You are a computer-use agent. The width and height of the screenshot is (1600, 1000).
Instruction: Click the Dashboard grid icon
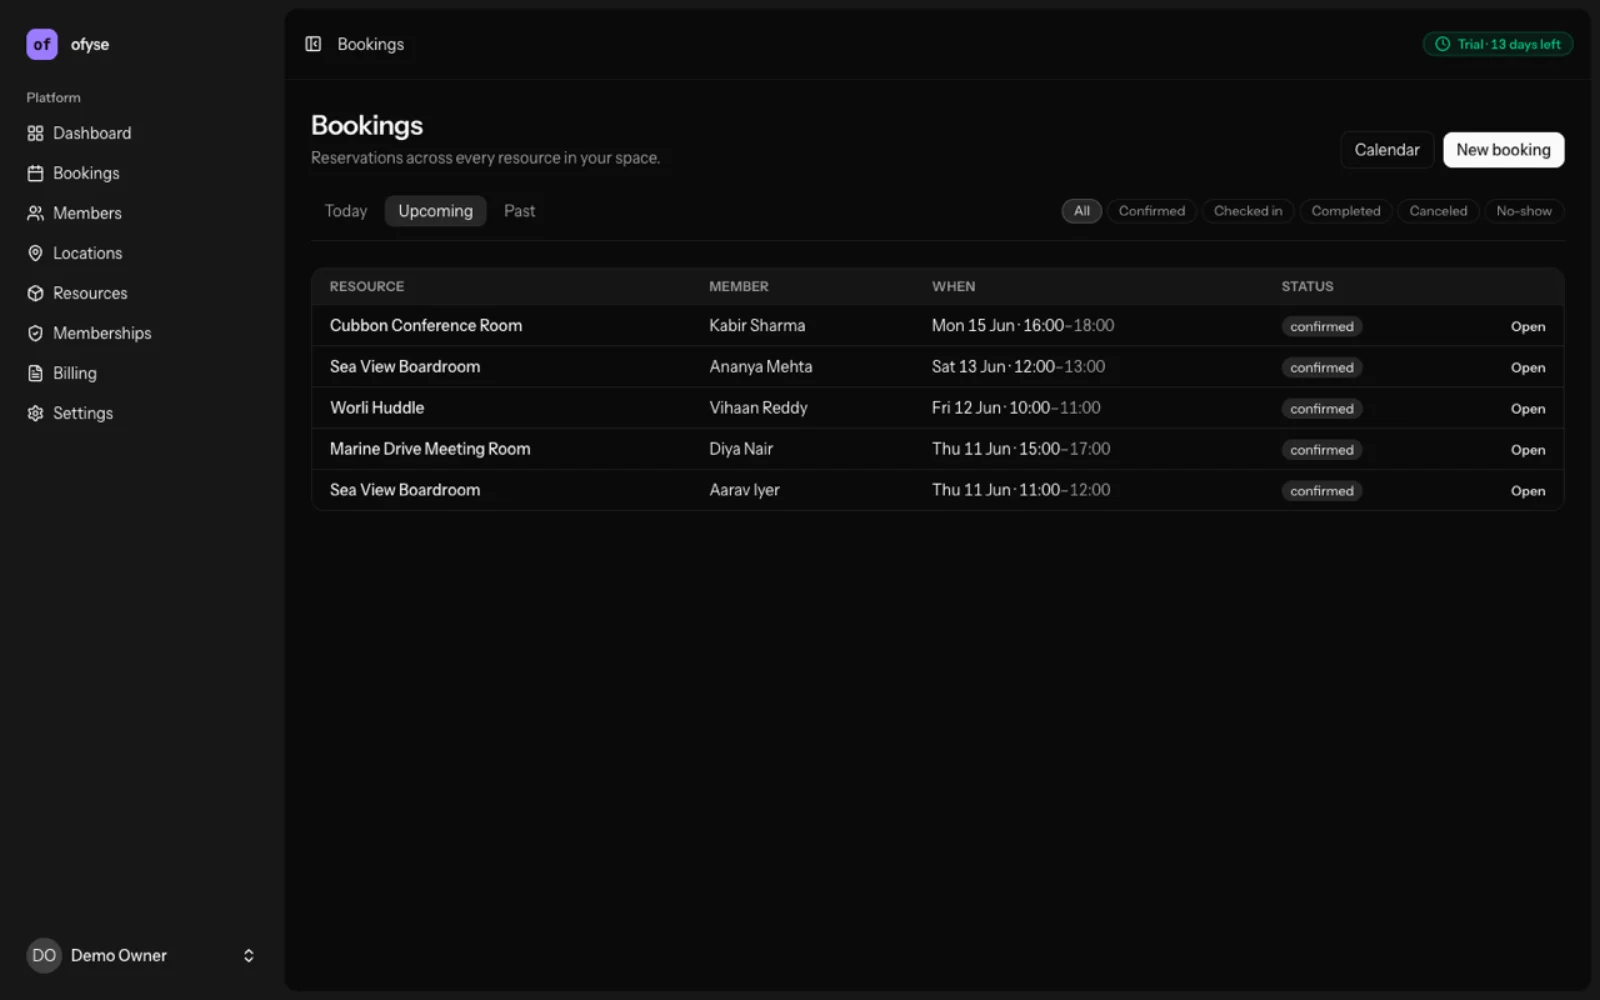pos(35,133)
